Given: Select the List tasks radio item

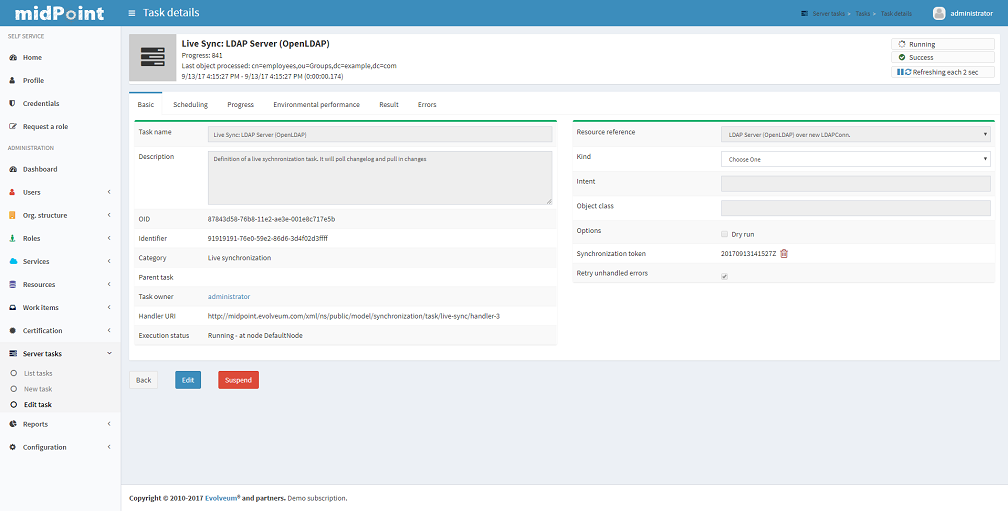Looking at the screenshot, I should point(14,373).
